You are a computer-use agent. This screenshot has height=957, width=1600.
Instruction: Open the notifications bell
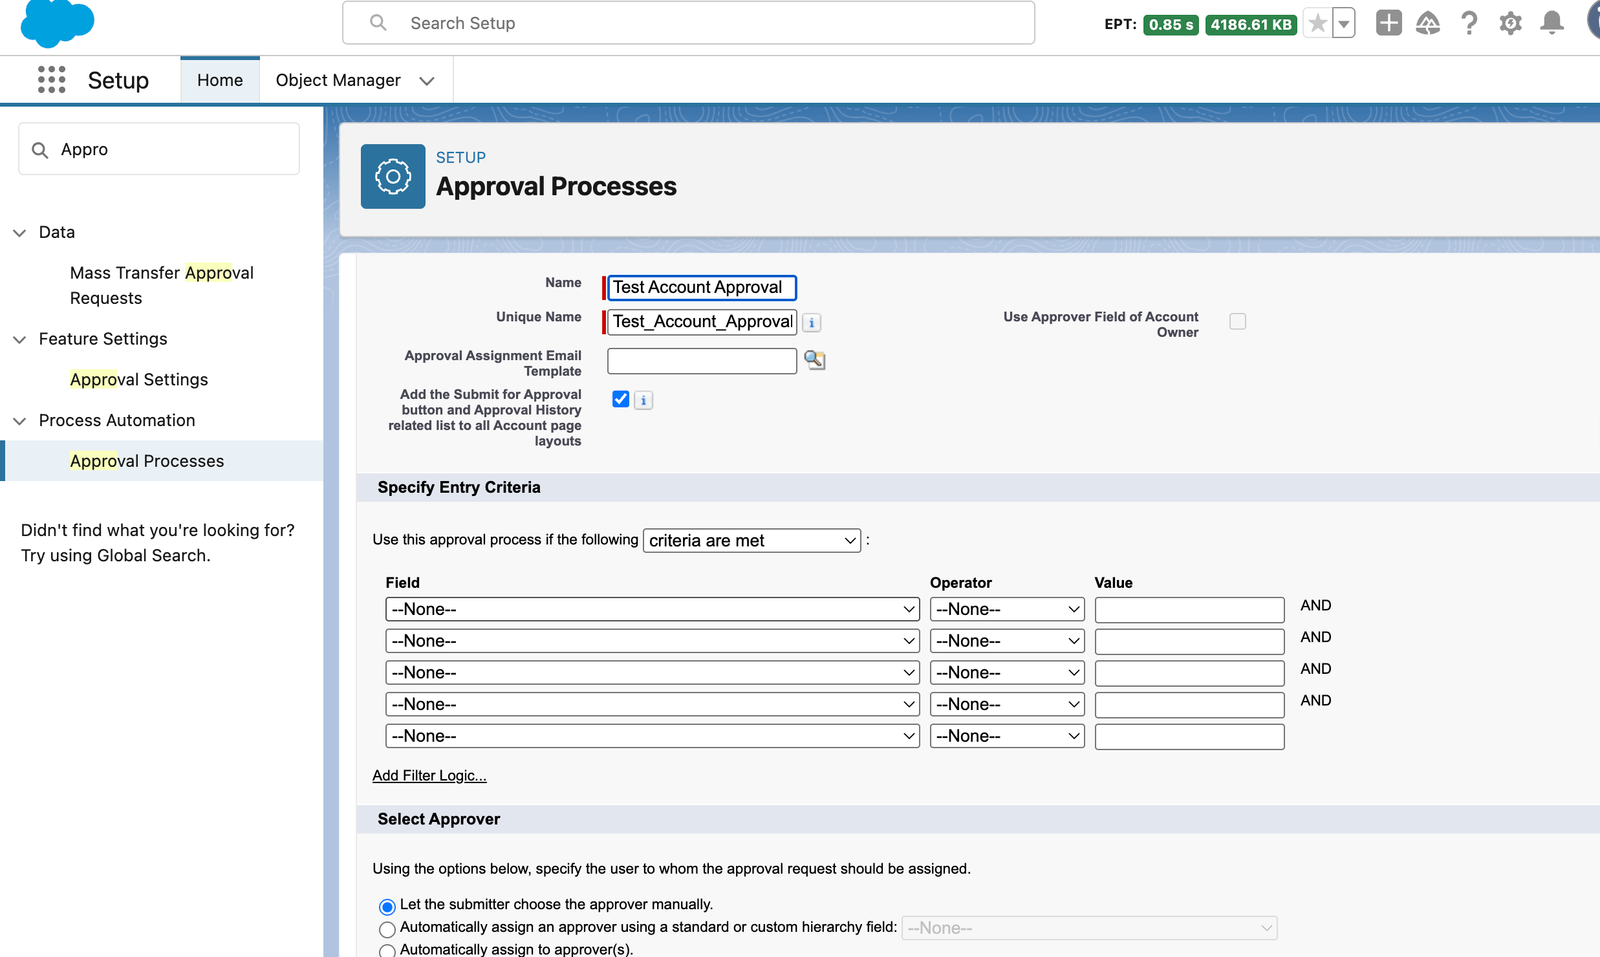click(x=1552, y=23)
